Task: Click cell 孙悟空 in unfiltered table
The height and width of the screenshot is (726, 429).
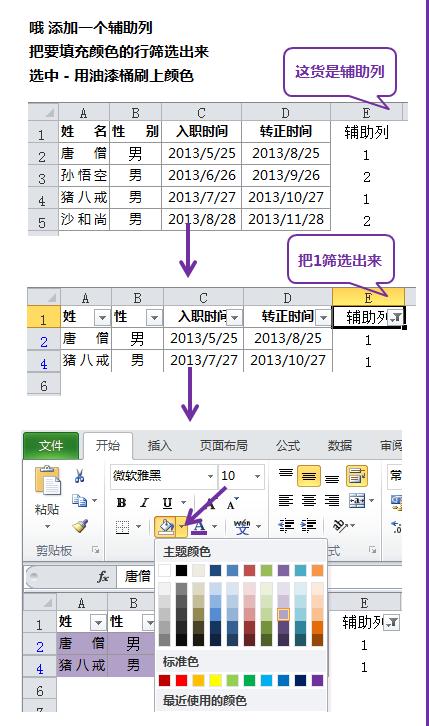Action: coord(84,175)
